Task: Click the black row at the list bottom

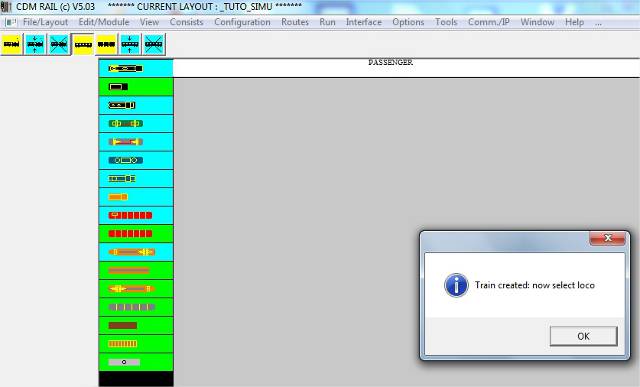Action: [x=136, y=379]
